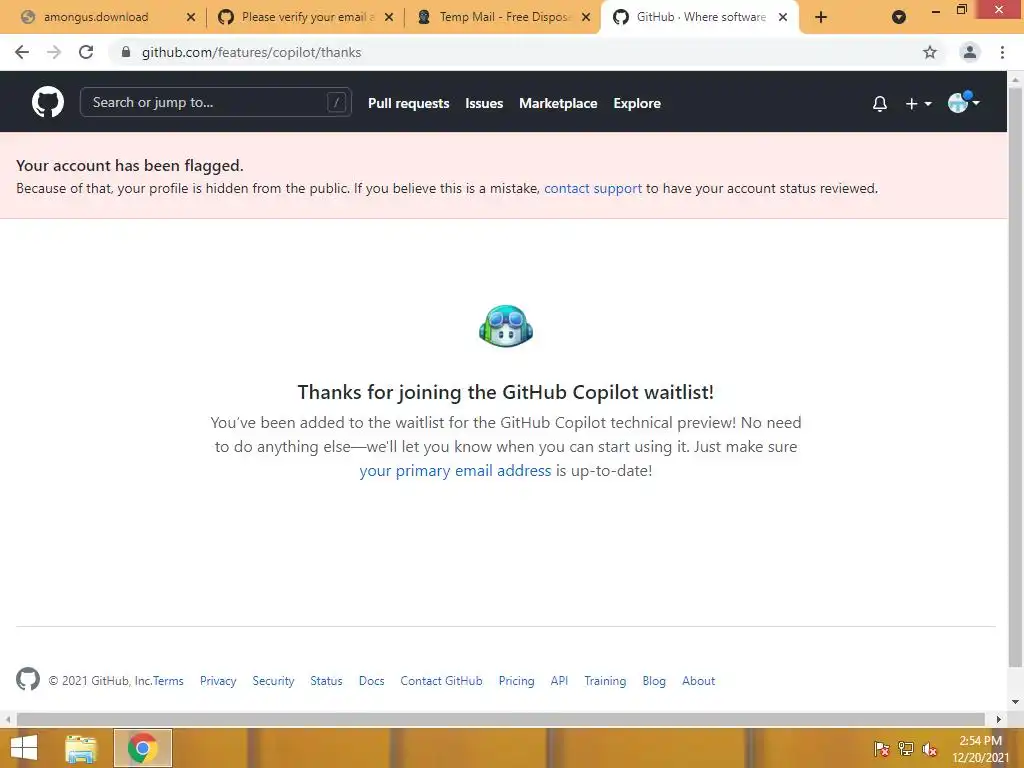Click the GitHub Octocat logo in header

pos(48,103)
